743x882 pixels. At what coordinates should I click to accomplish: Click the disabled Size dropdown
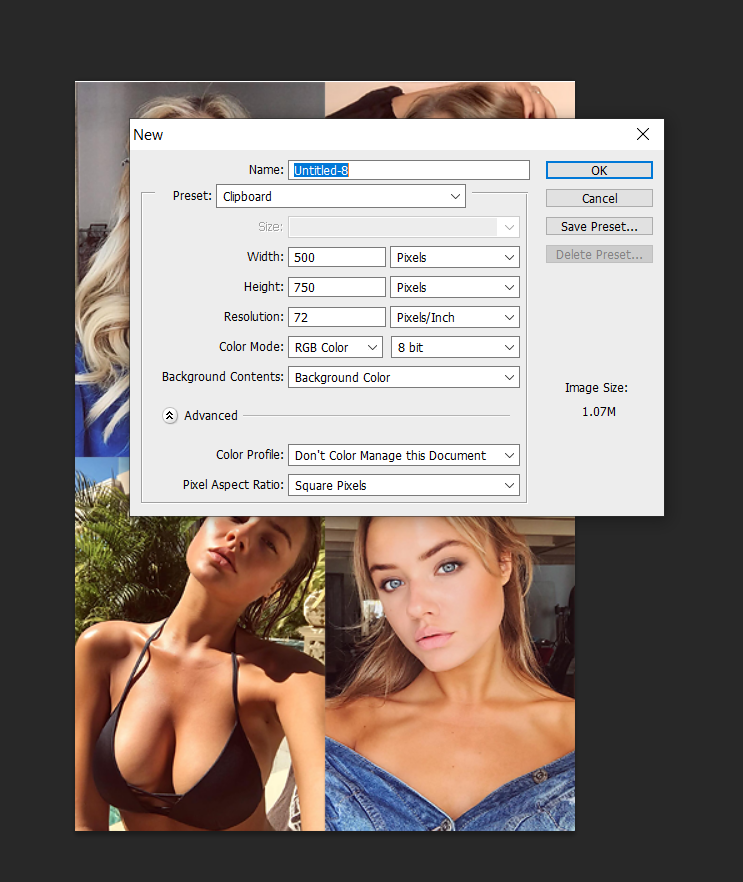tap(404, 227)
